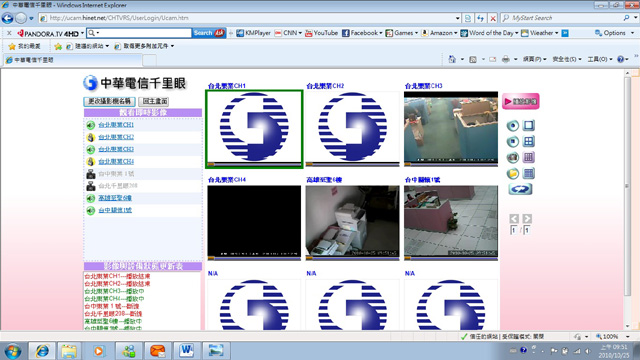
Task: Click progress bar under 高雄 video
Action: pos(353,258)
